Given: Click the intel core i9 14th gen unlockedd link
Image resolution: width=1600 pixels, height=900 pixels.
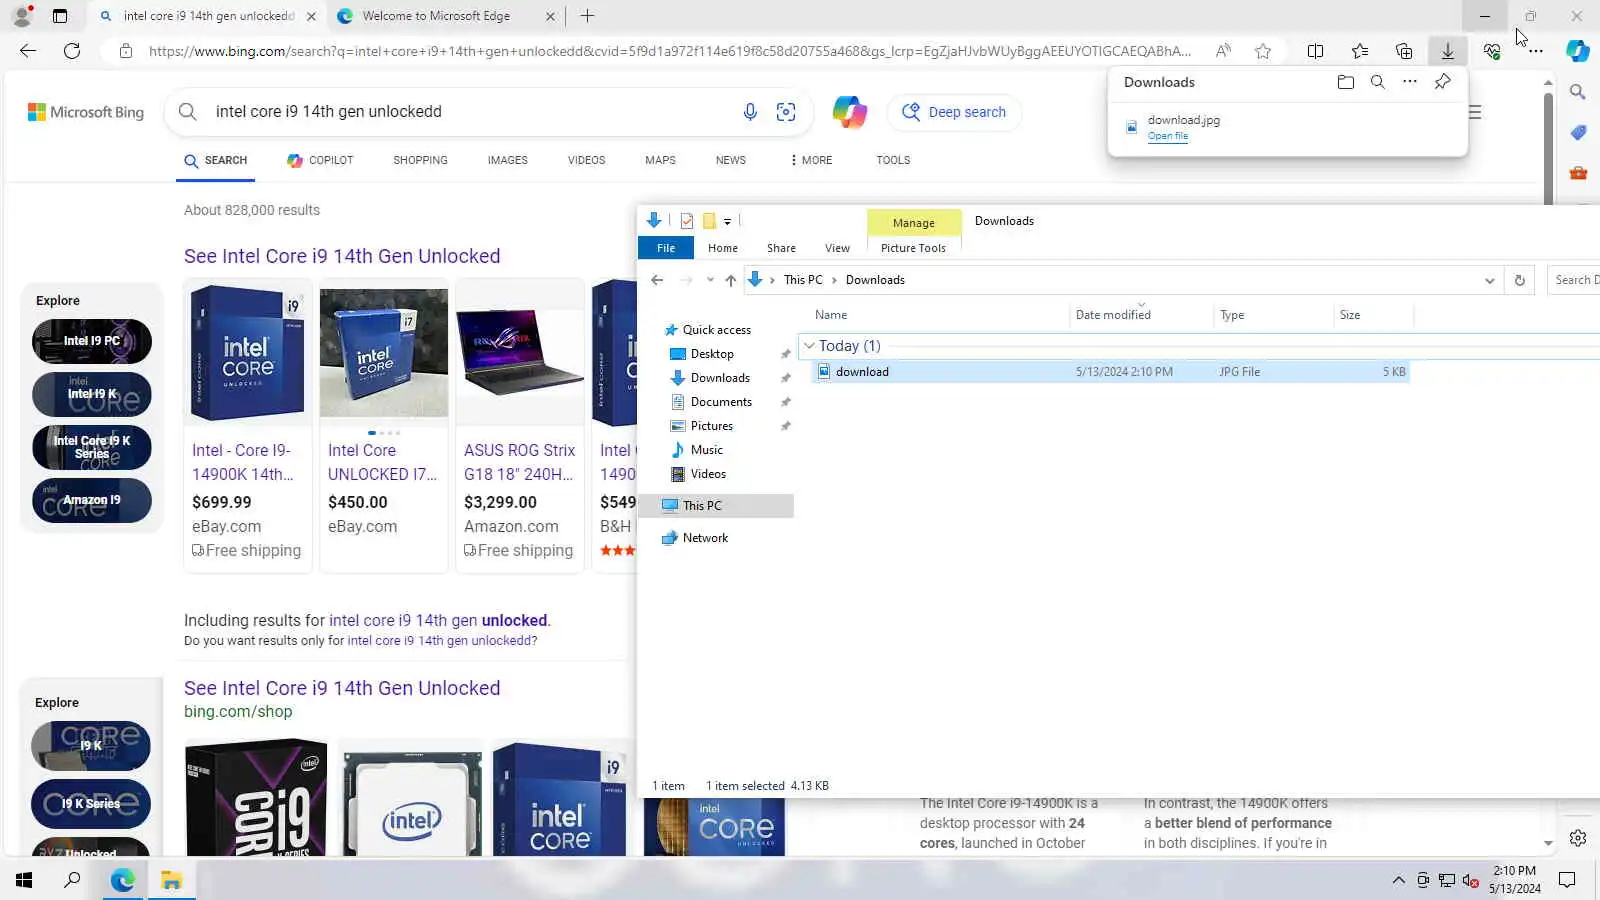Looking at the screenshot, I should [439, 641].
